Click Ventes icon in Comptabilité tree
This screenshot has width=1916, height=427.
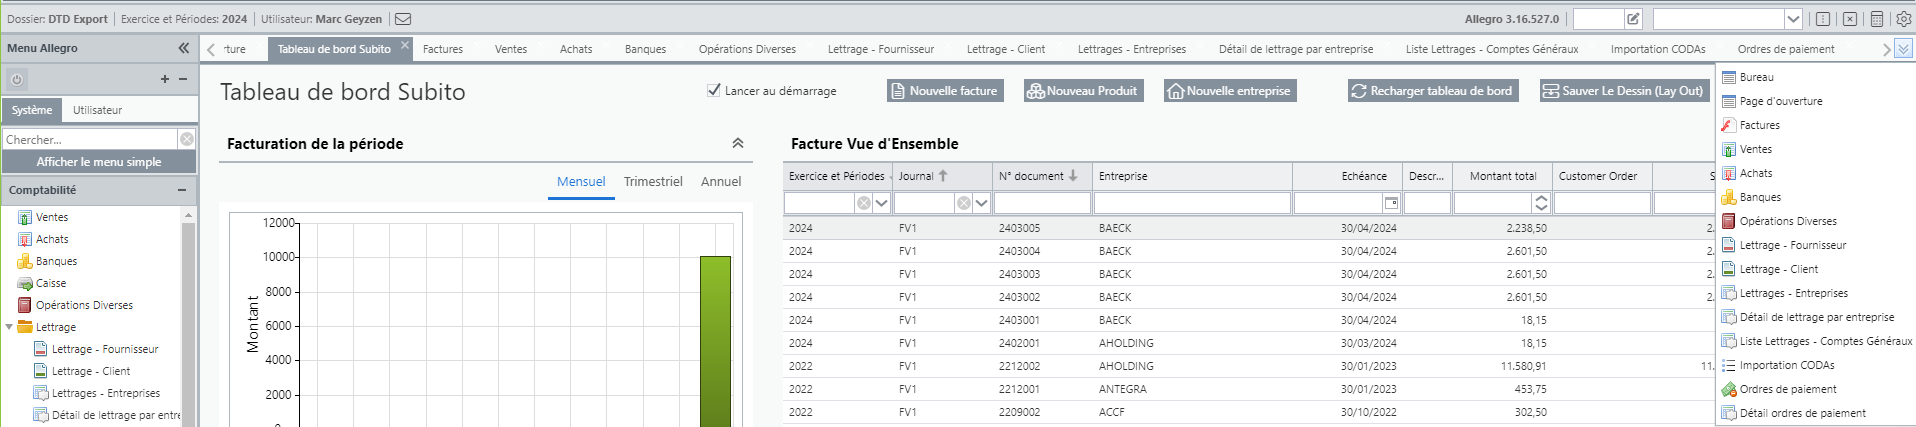point(25,217)
